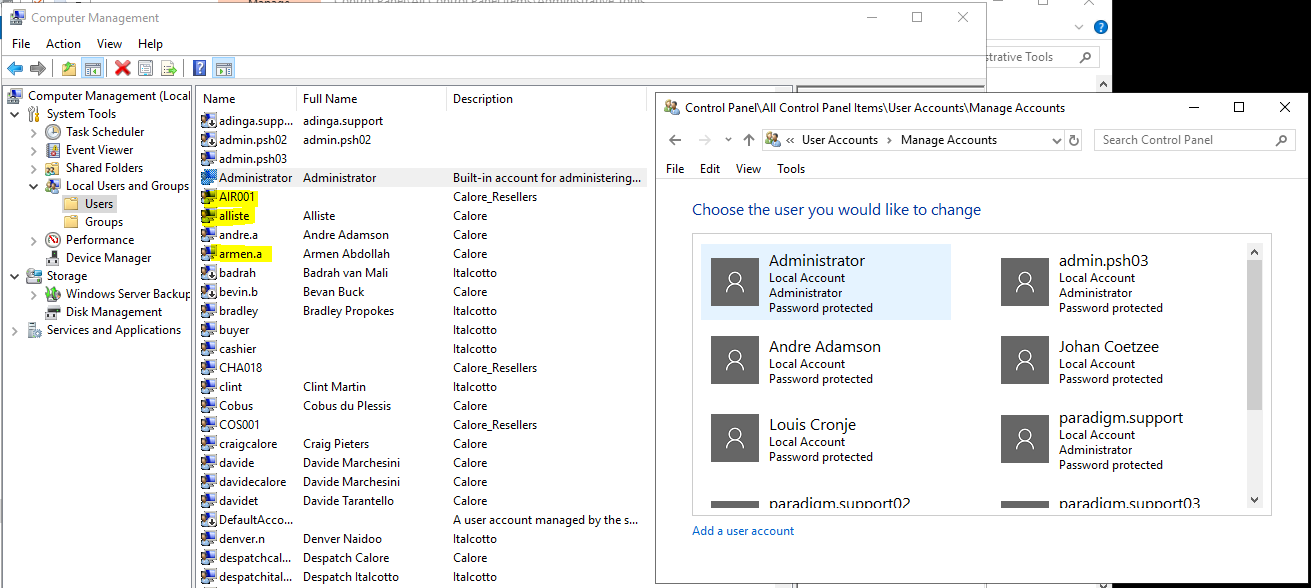Open the File menu in Manage Accounts window

click(x=675, y=169)
